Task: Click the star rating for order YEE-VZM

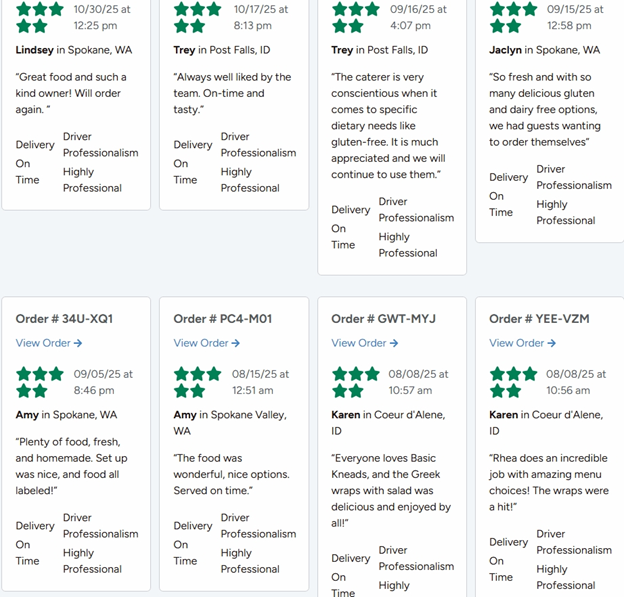Action: click(x=514, y=382)
